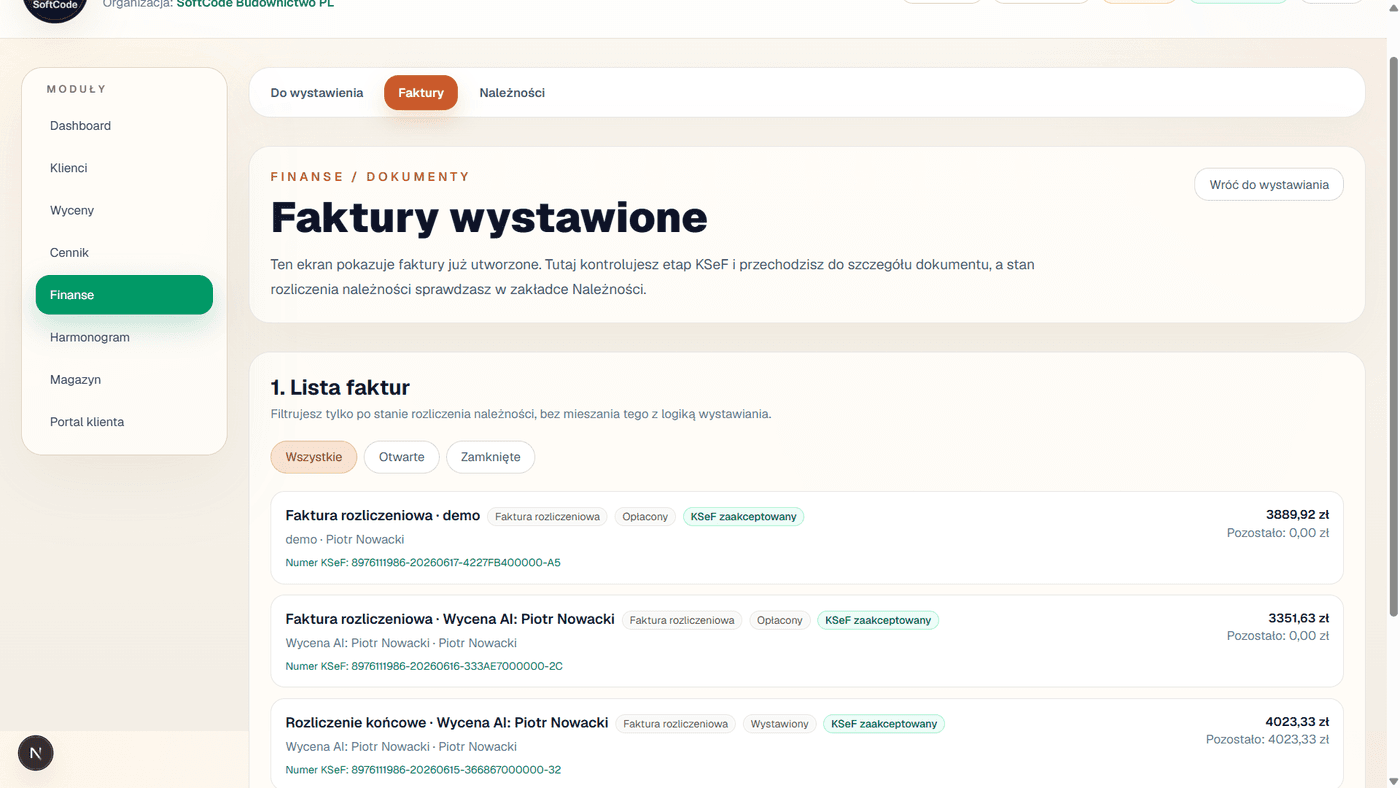Click KSeF zaakceptowany badge on demo invoice
This screenshot has width=1400, height=788.
(743, 517)
